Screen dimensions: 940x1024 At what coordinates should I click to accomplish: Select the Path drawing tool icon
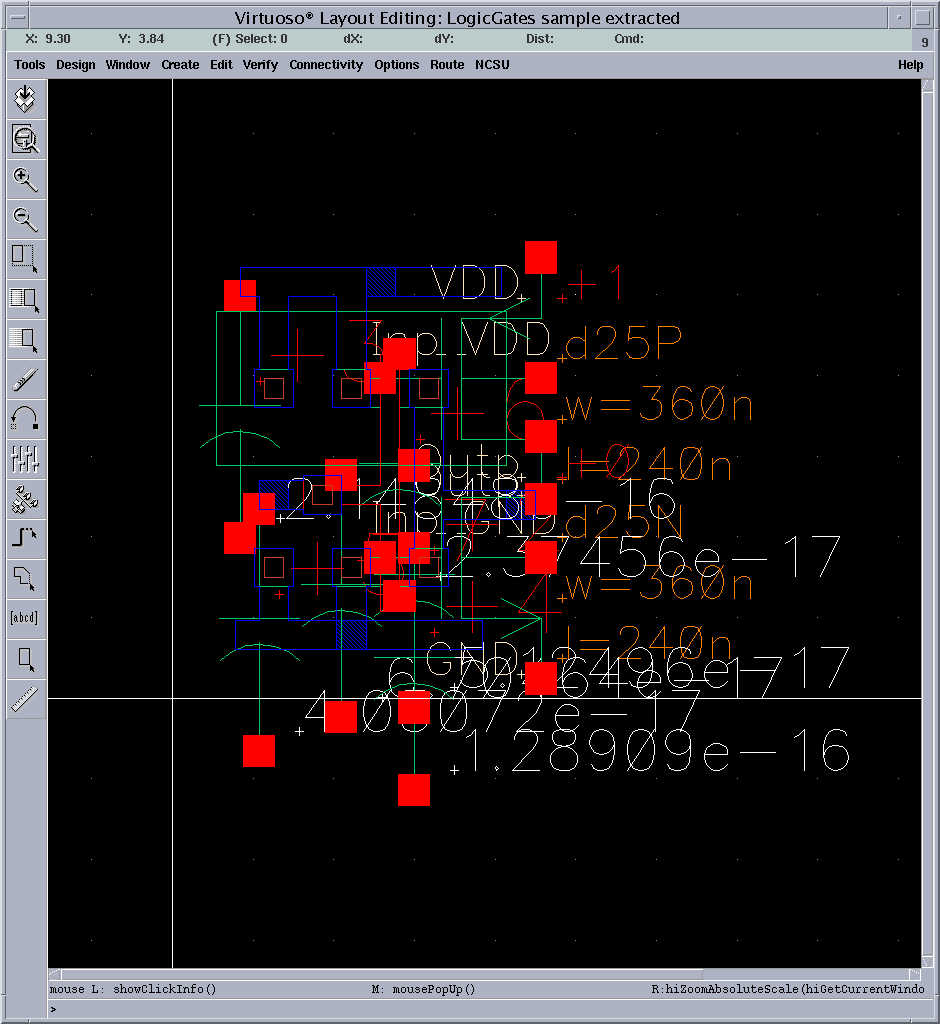tap(25, 538)
